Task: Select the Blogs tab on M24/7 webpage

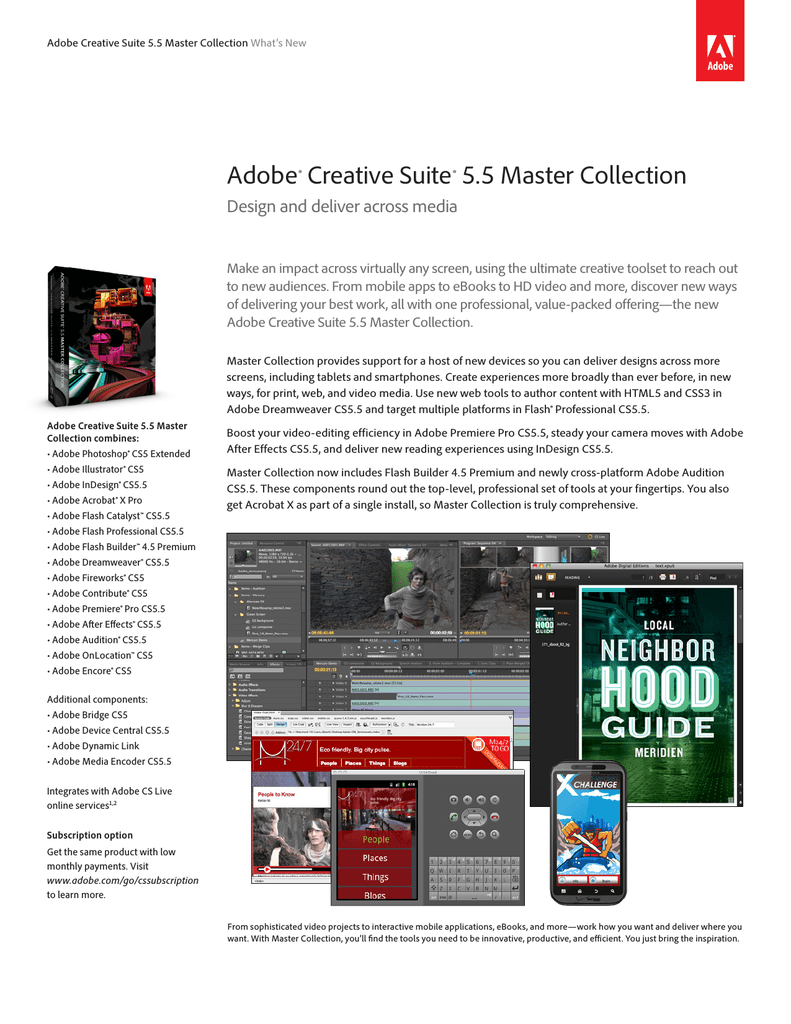Action: tap(400, 763)
